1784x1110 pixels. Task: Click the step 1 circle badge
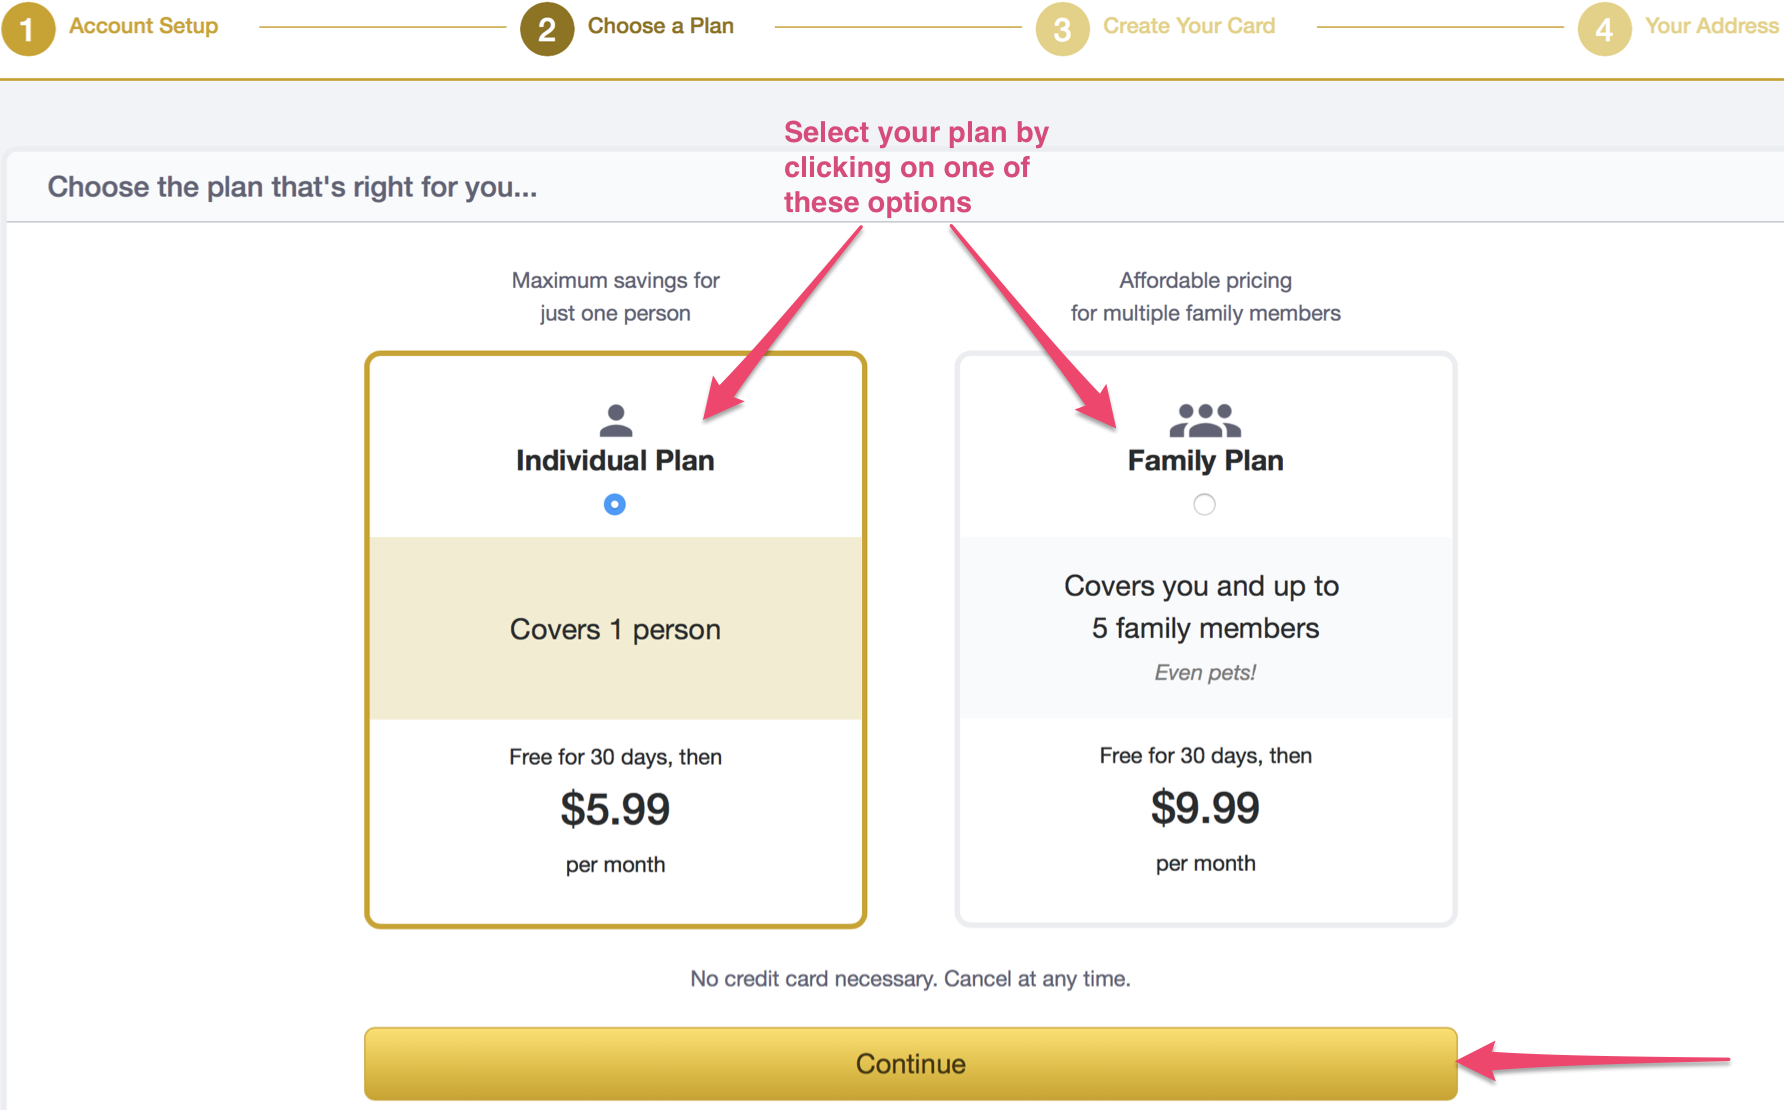point(28,28)
